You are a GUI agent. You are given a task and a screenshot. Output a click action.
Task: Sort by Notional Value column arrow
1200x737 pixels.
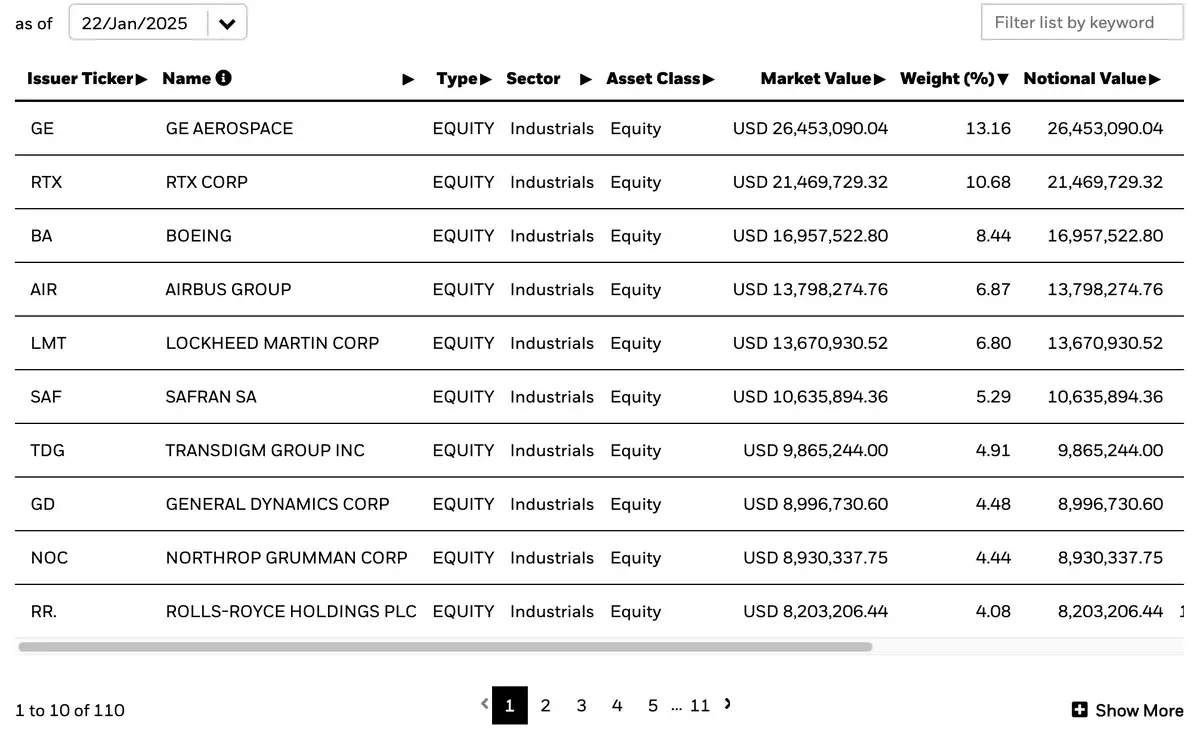tap(1154, 79)
